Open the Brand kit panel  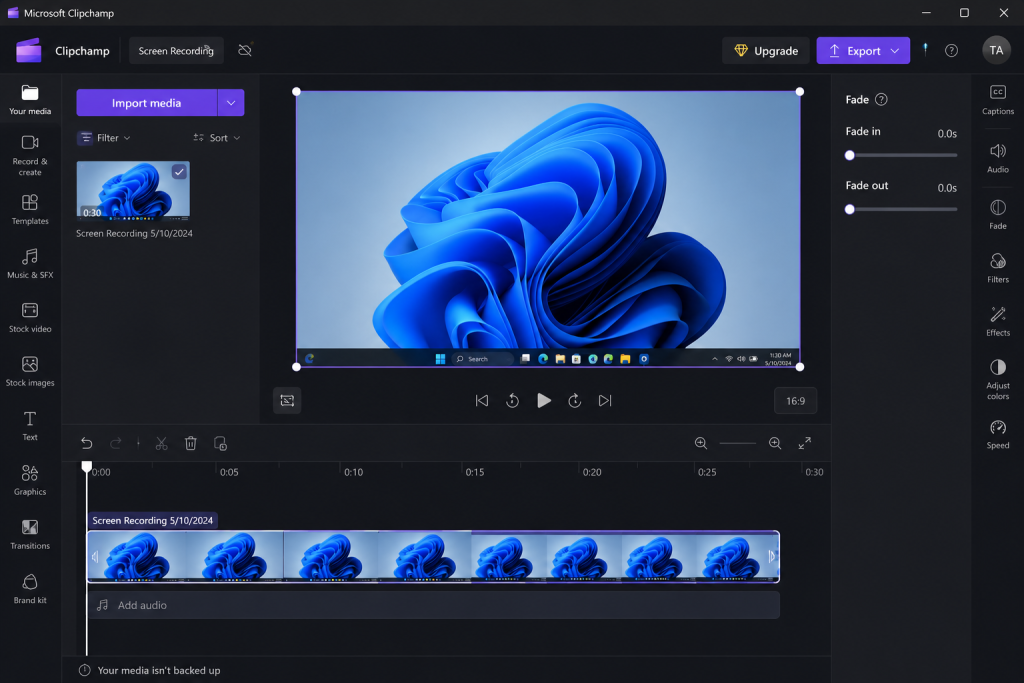click(x=30, y=589)
